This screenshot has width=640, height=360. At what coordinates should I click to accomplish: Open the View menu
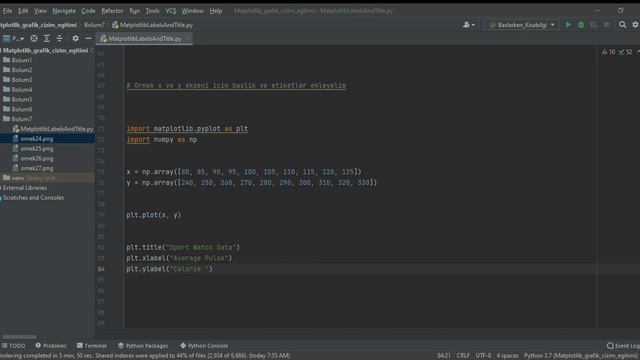40,11
